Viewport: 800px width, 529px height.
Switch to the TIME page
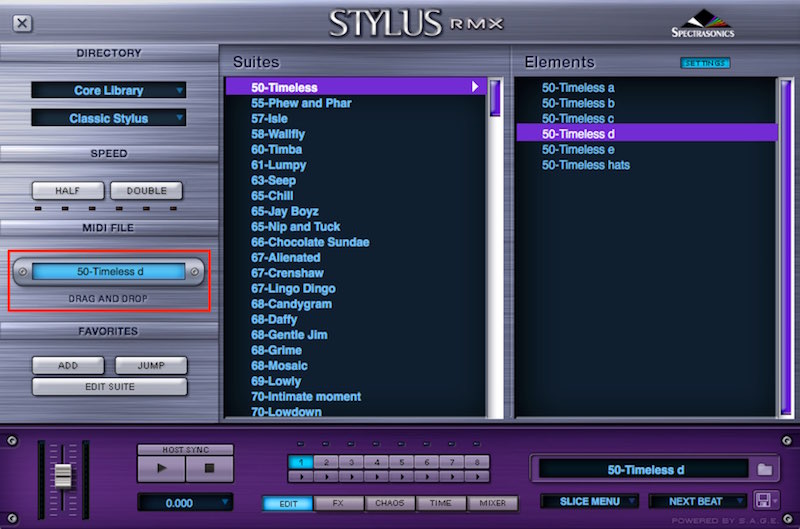[441, 503]
